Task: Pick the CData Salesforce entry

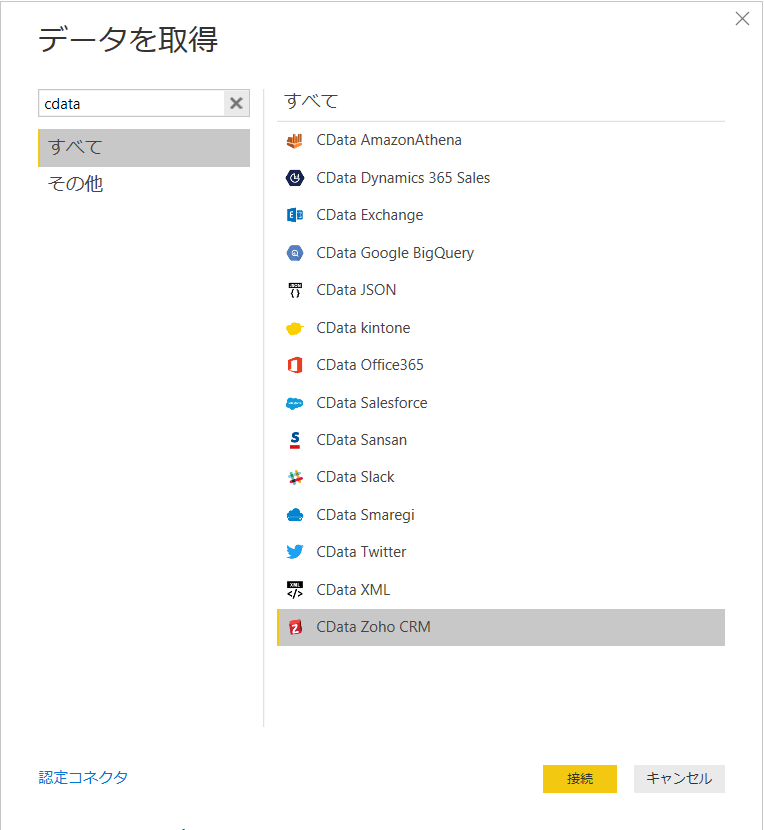Action: click(x=501, y=403)
